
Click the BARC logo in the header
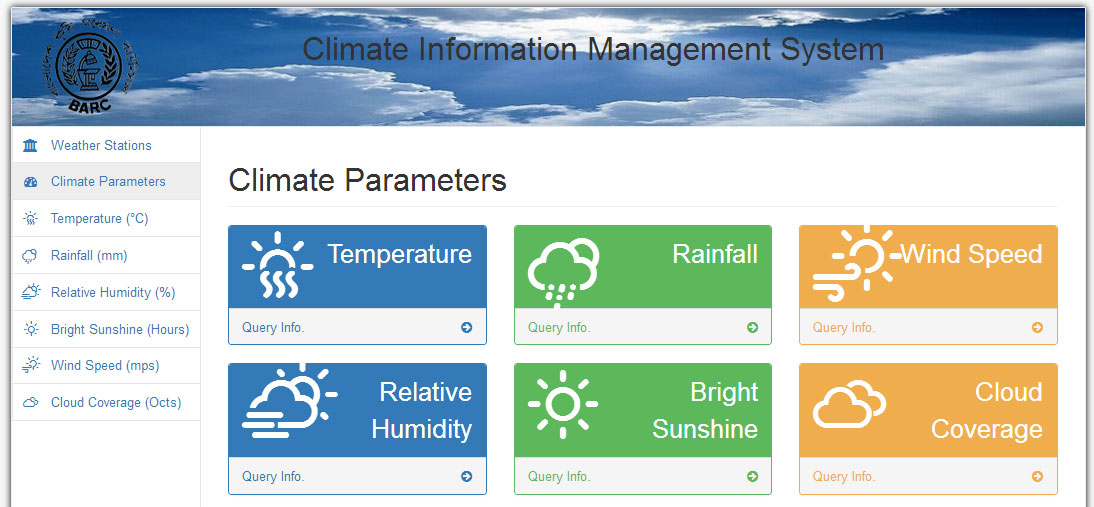(x=90, y=66)
